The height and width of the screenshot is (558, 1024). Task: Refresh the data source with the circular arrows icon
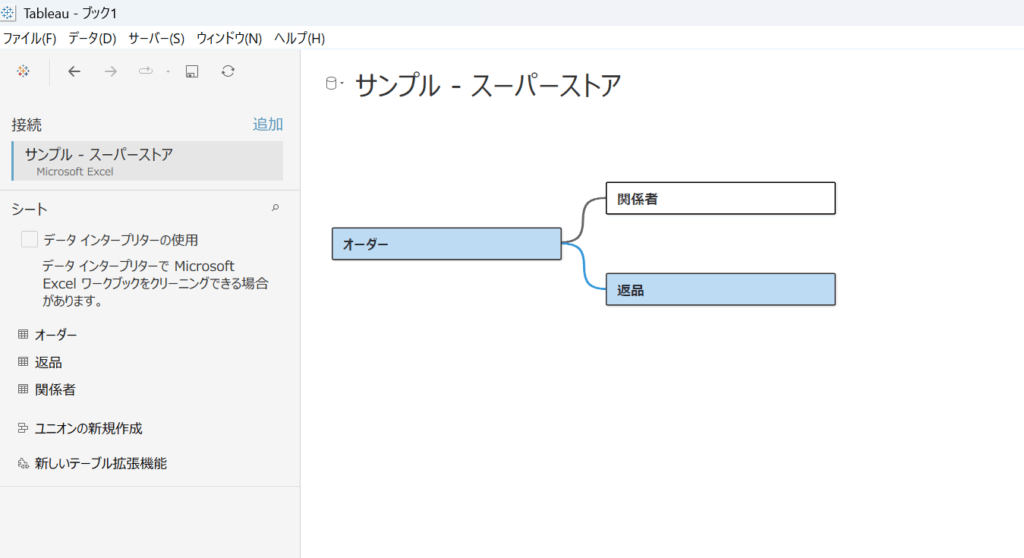click(228, 71)
